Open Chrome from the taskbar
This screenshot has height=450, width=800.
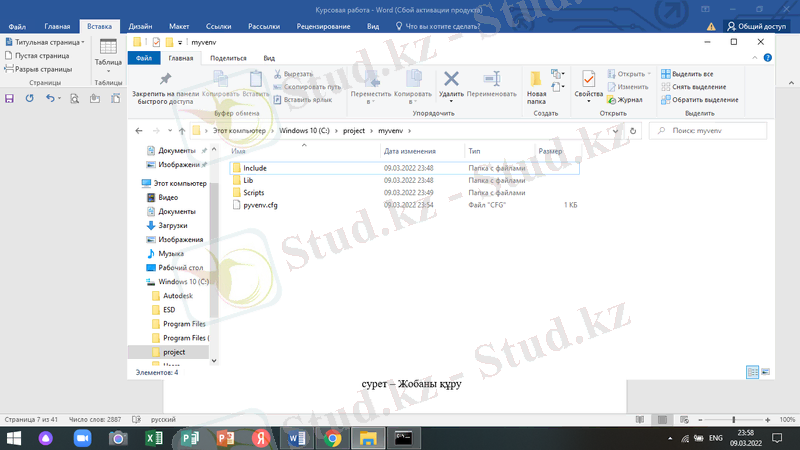[x=333, y=438]
